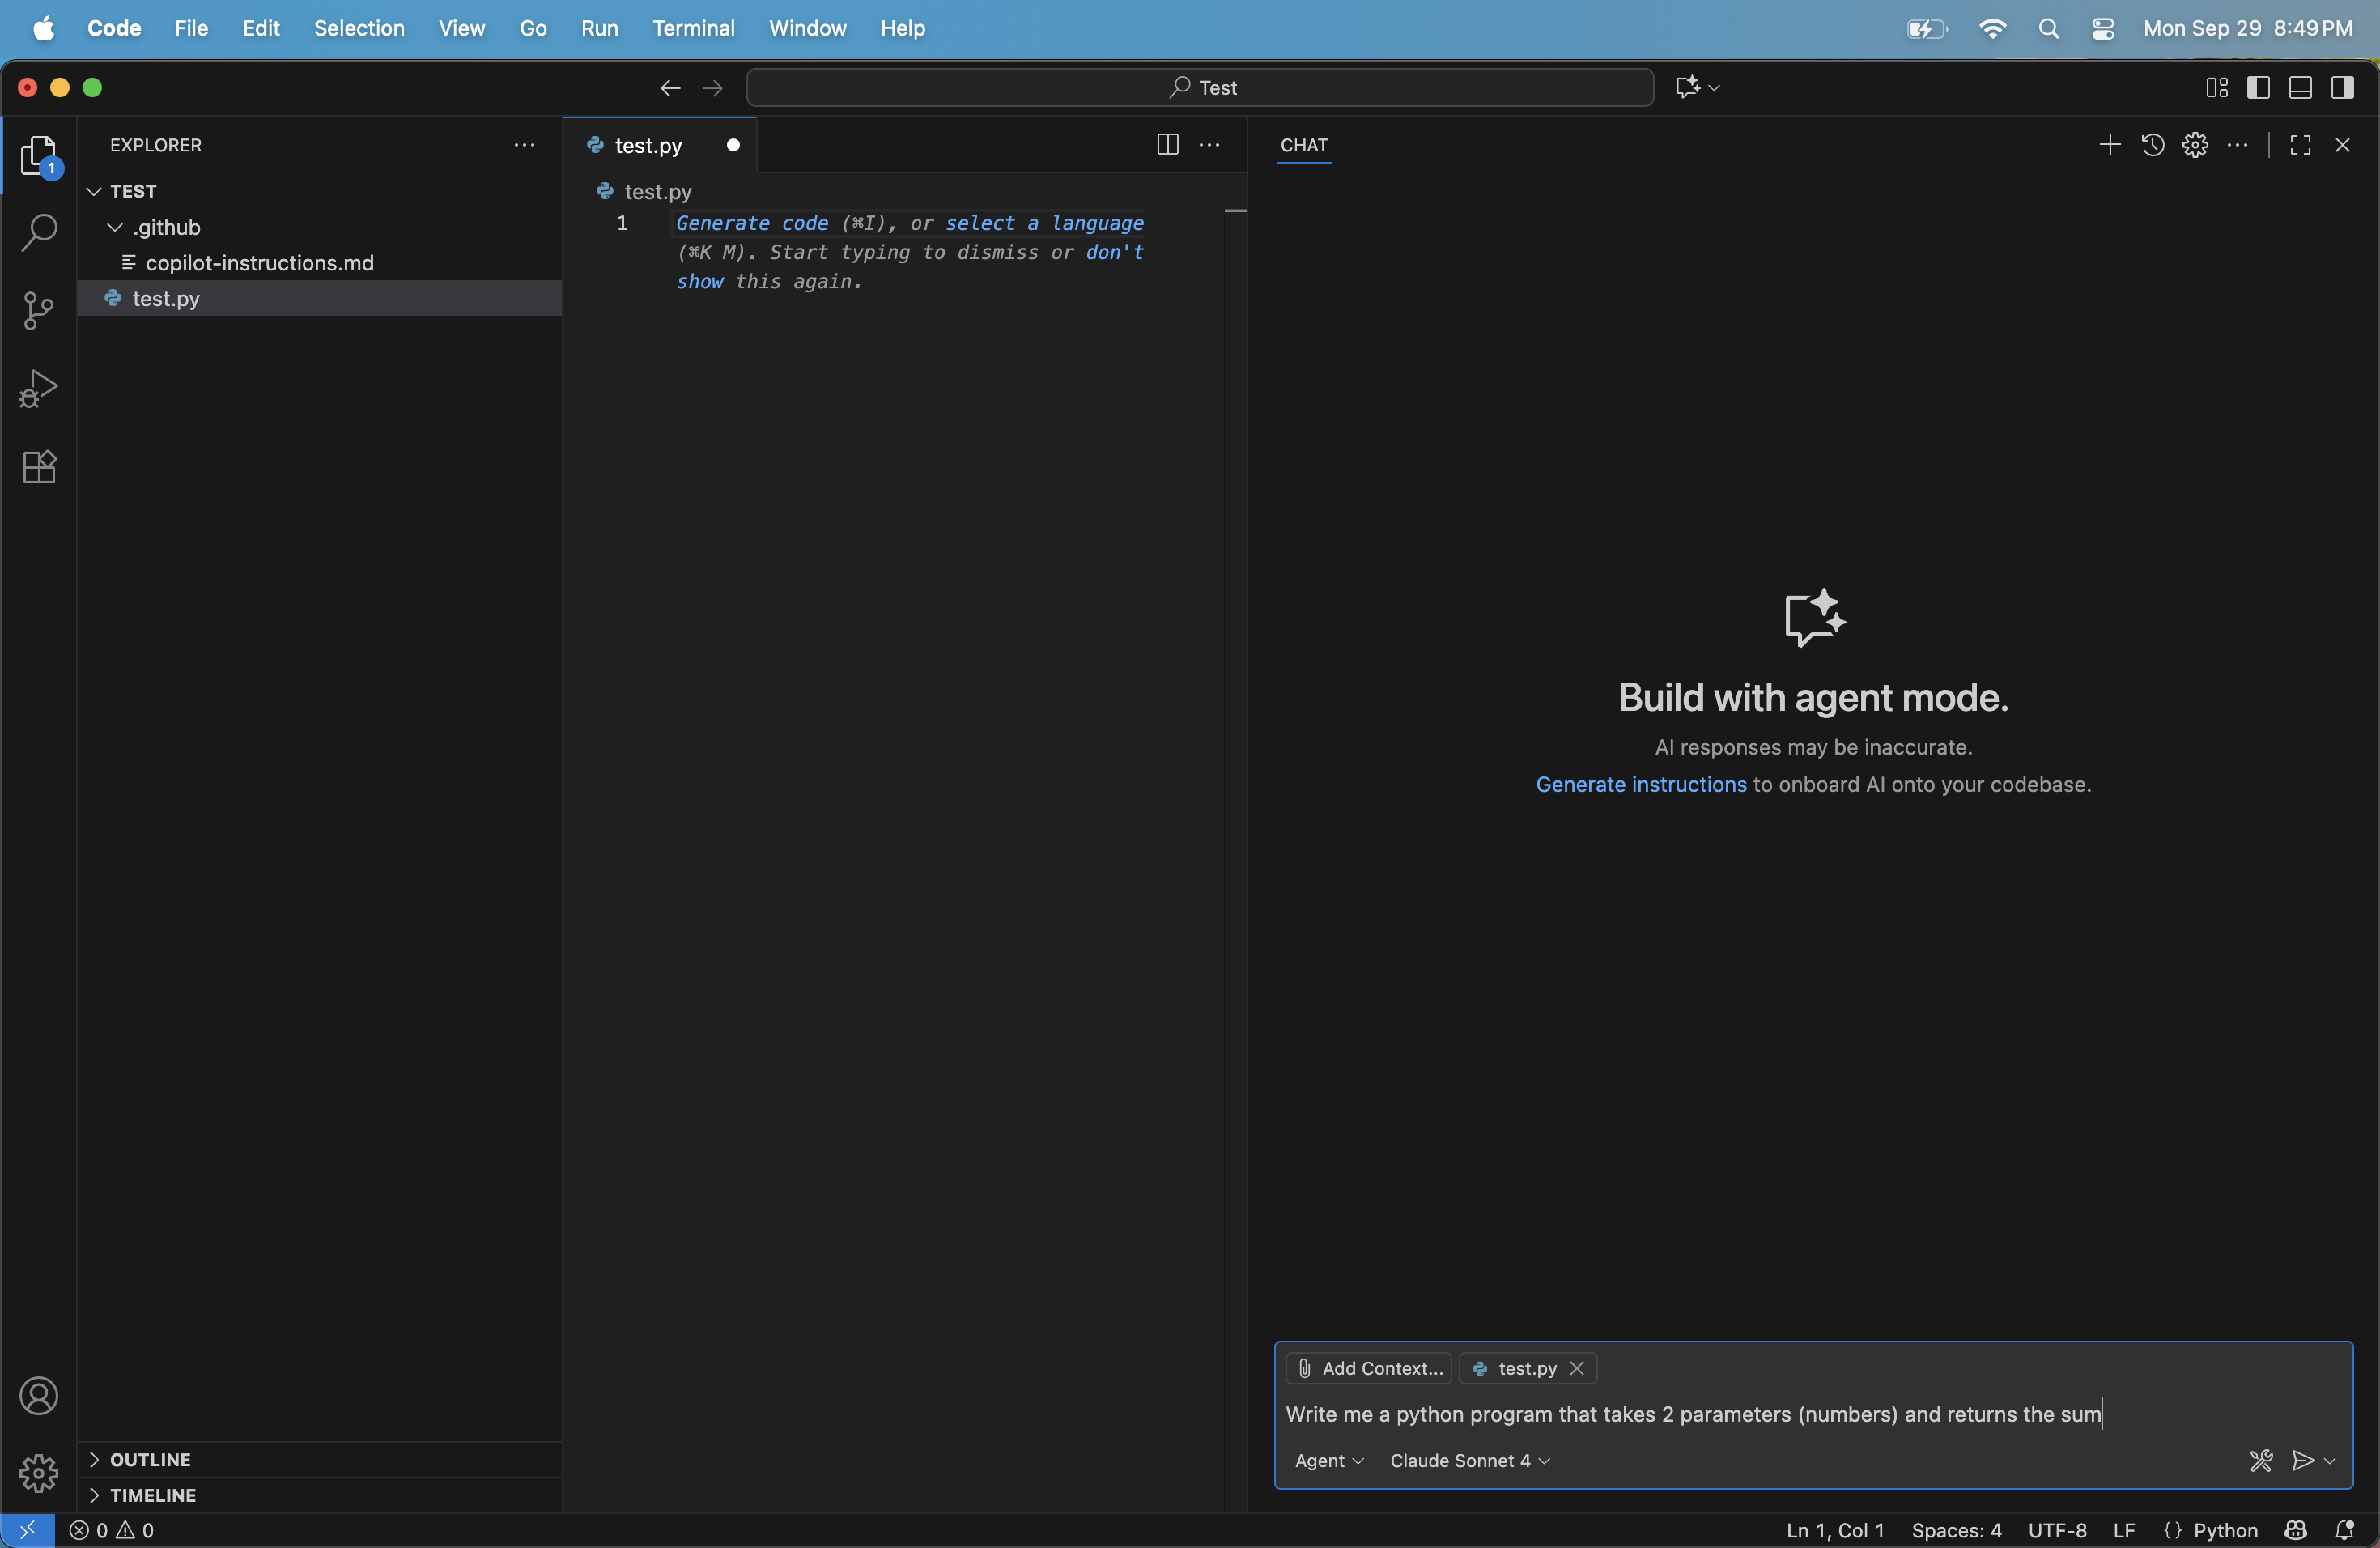Click the Add Context button
The image size is (2380, 1548).
pyautogui.click(x=1368, y=1368)
